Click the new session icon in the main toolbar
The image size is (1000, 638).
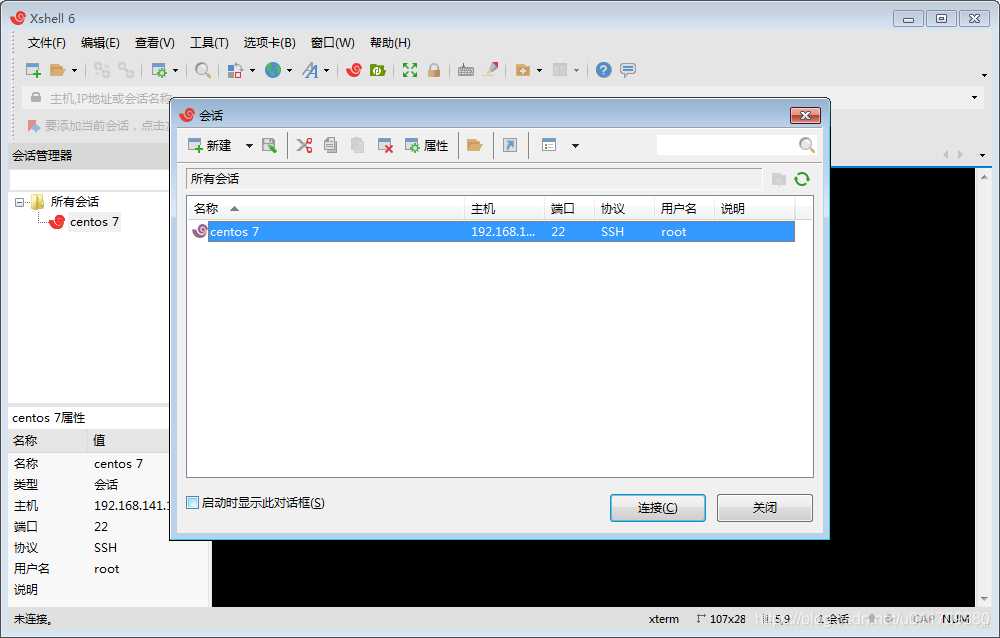(x=33, y=70)
